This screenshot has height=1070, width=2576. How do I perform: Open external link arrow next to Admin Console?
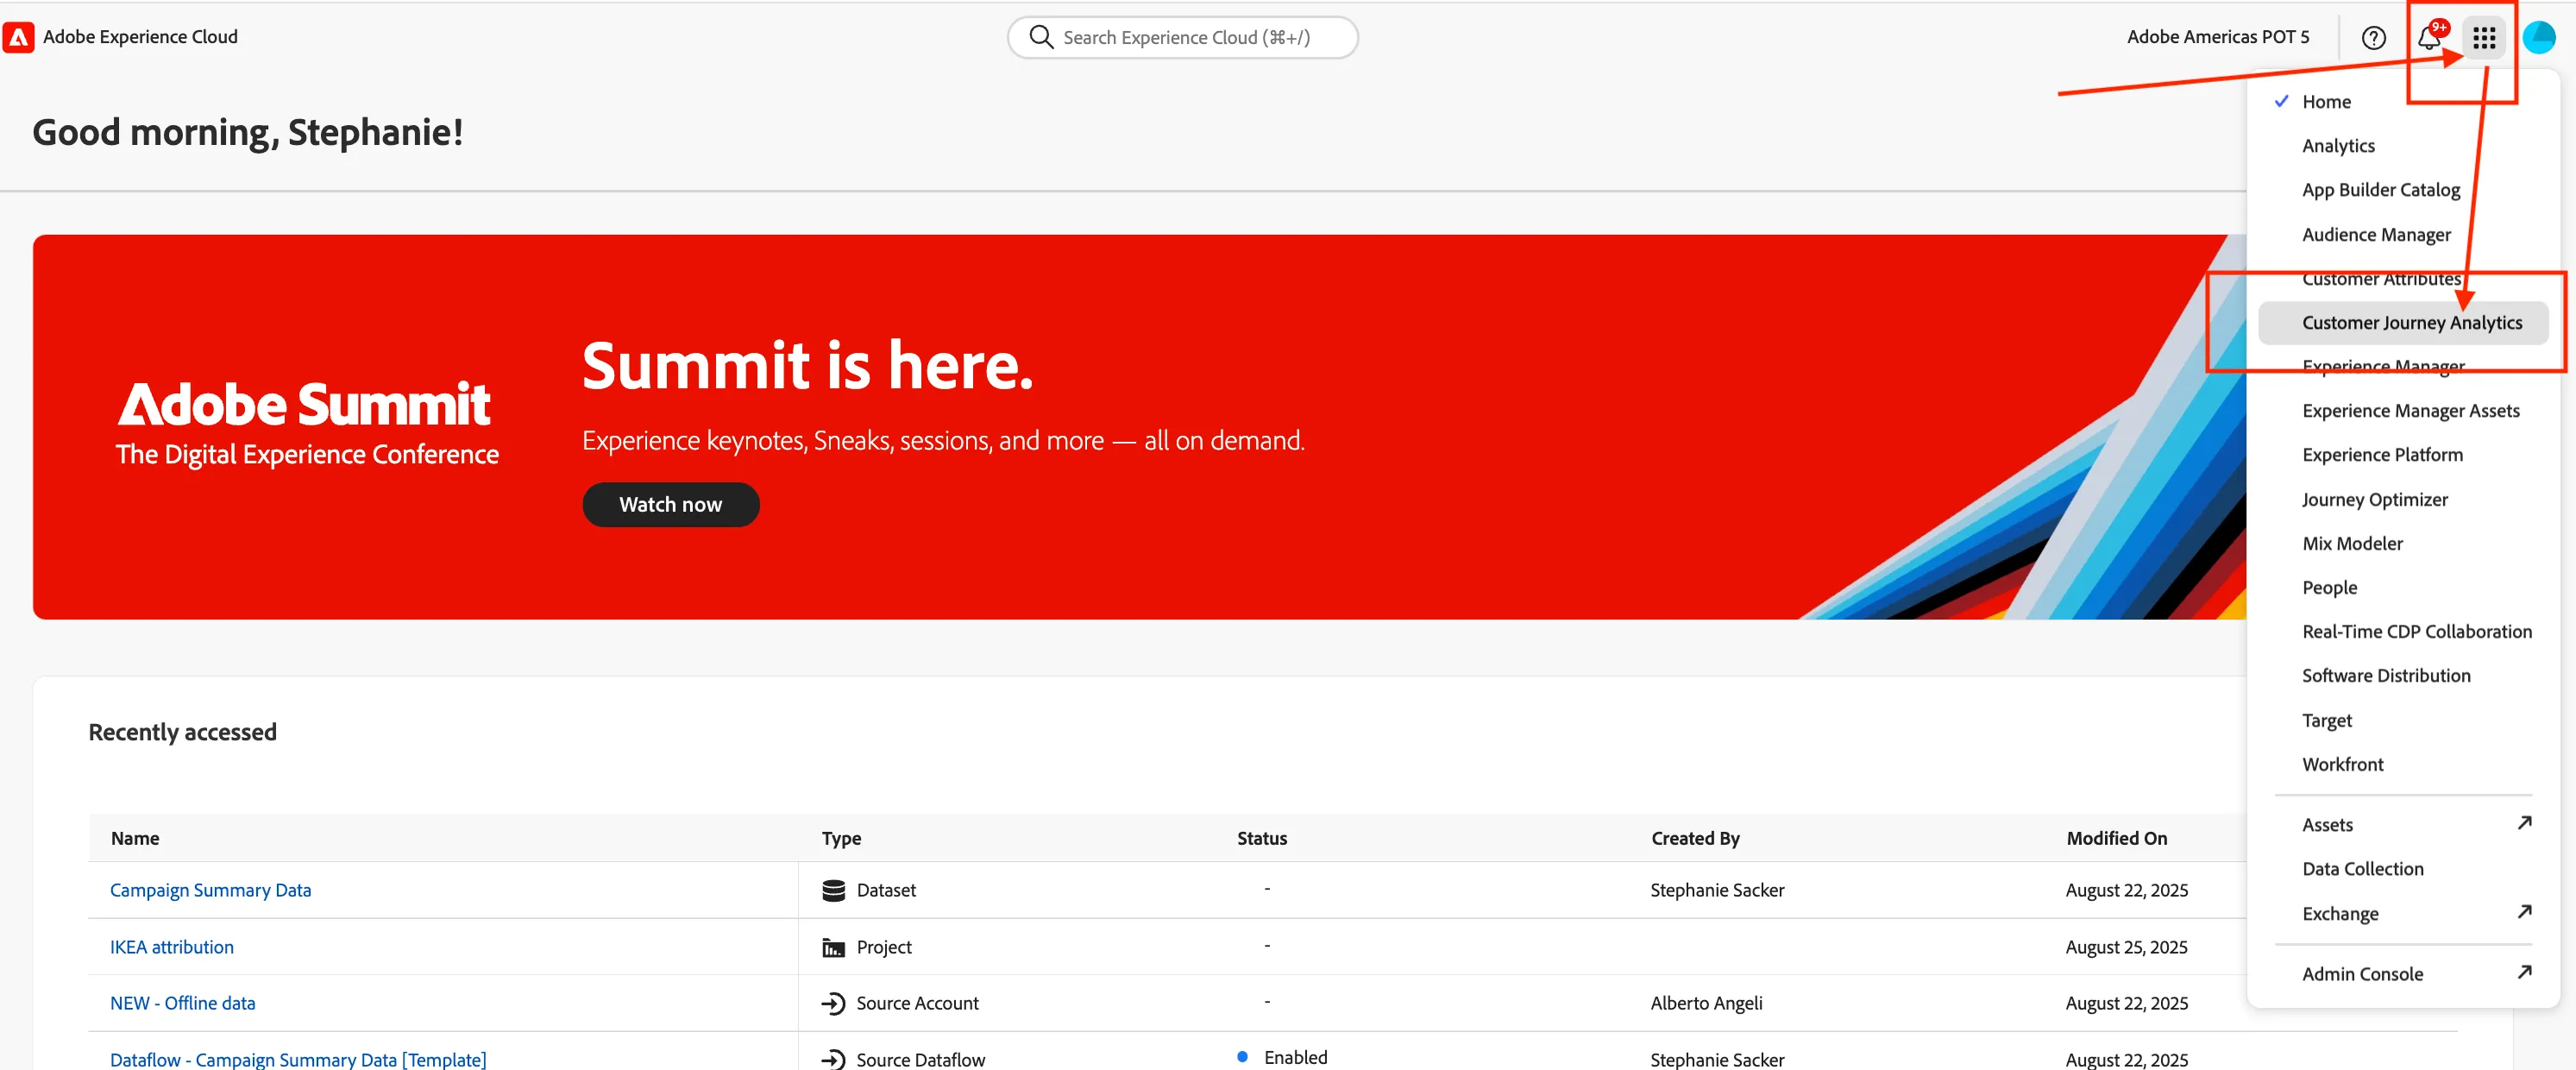coord(2524,972)
